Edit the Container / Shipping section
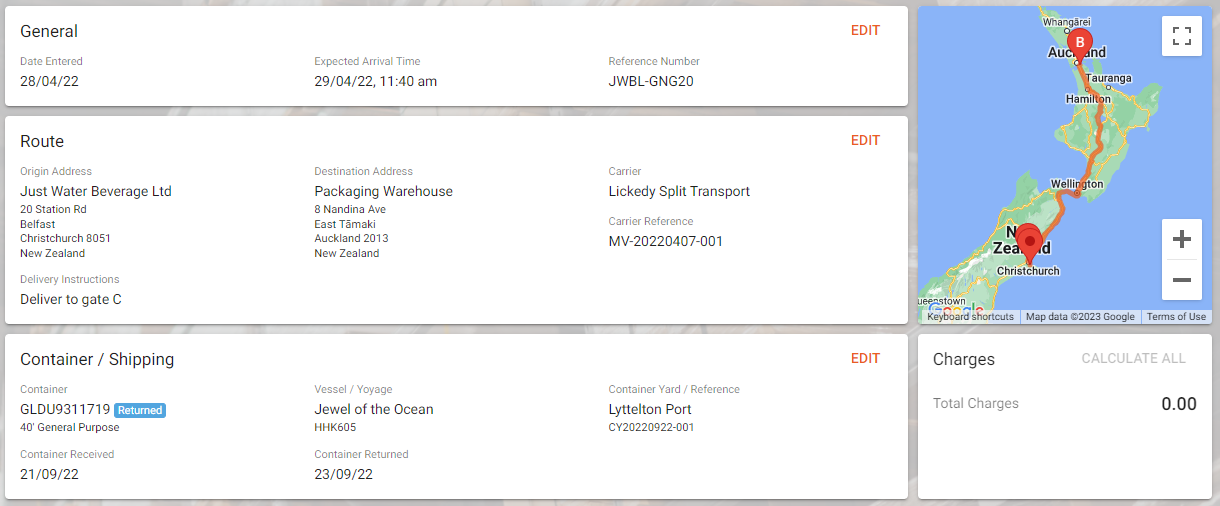 865,358
